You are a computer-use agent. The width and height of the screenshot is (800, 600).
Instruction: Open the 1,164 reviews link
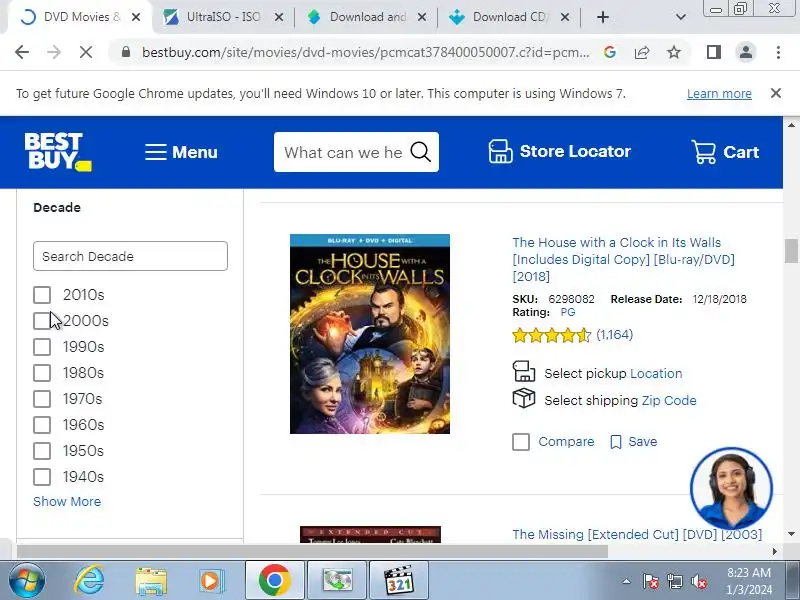tap(614, 335)
